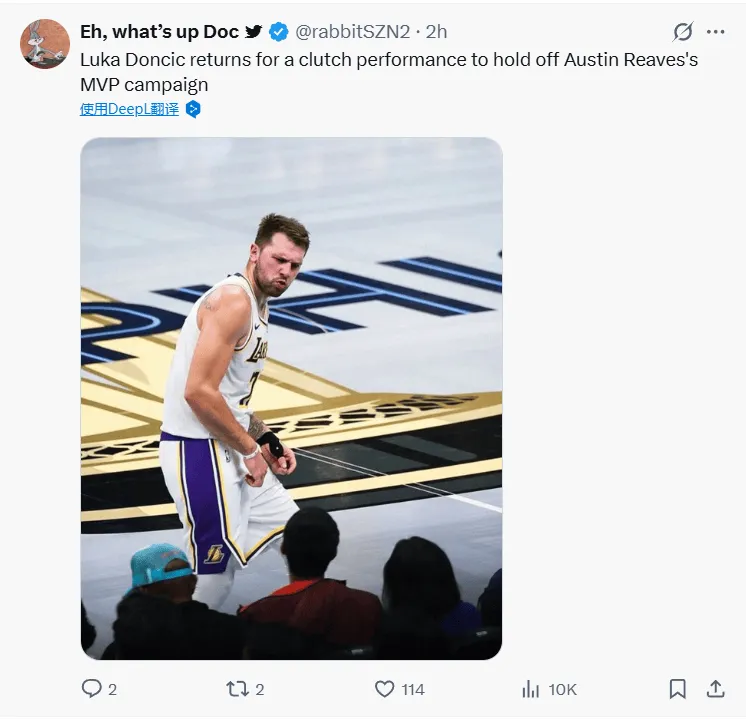Open the @rabbitSZN2 handle link
Viewport: 746px width, 719px height.
[x=354, y=32]
